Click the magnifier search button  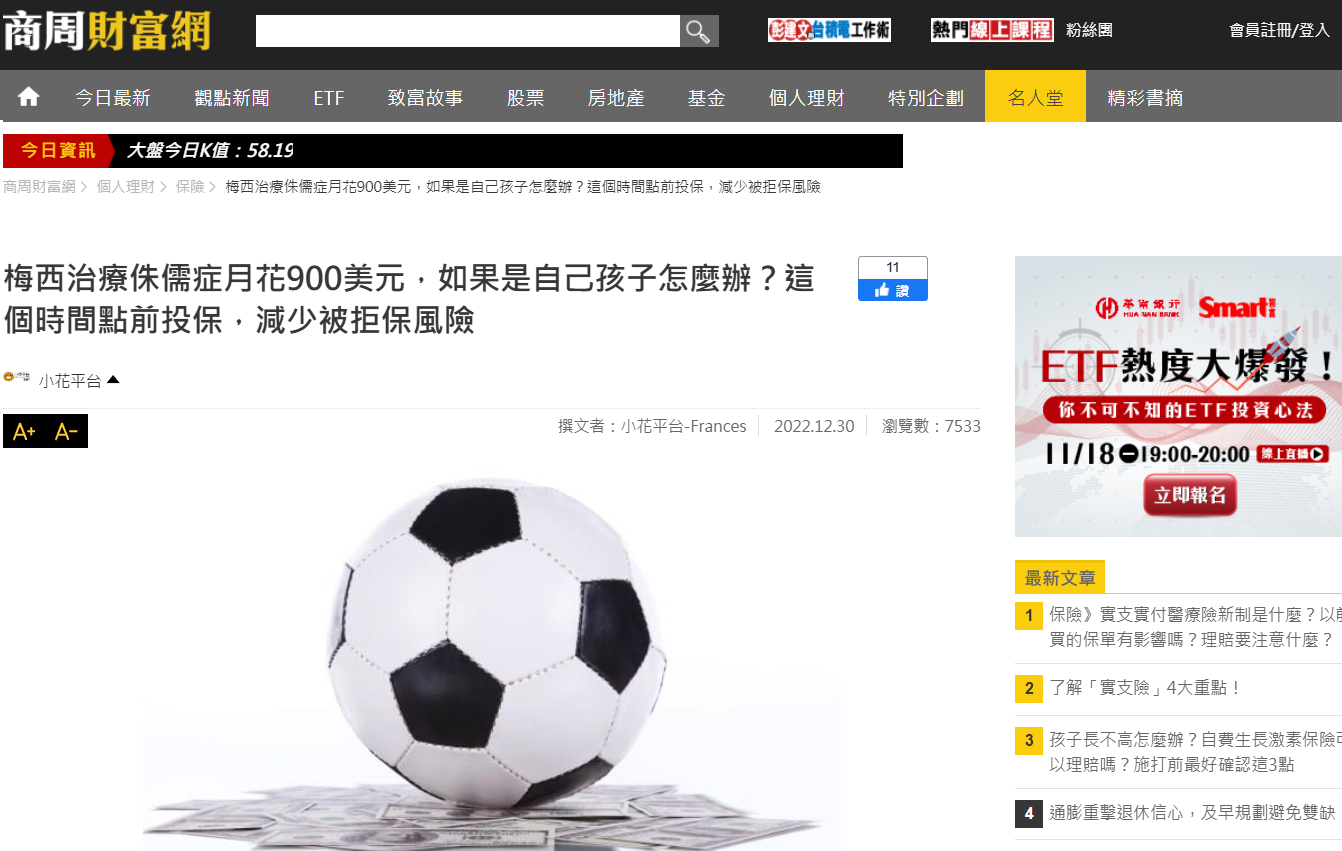pos(699,31)
